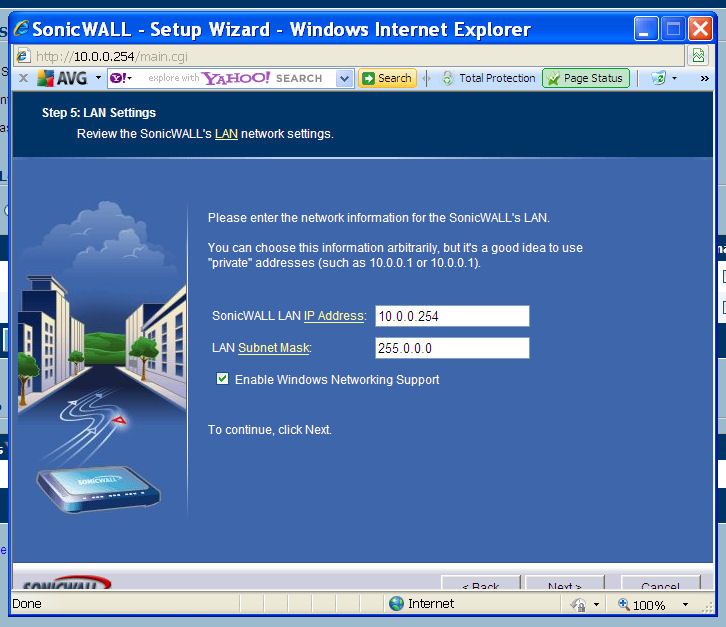Click the green Search button
The width and height of the screenshot is (726, 627).
[387, 78]
